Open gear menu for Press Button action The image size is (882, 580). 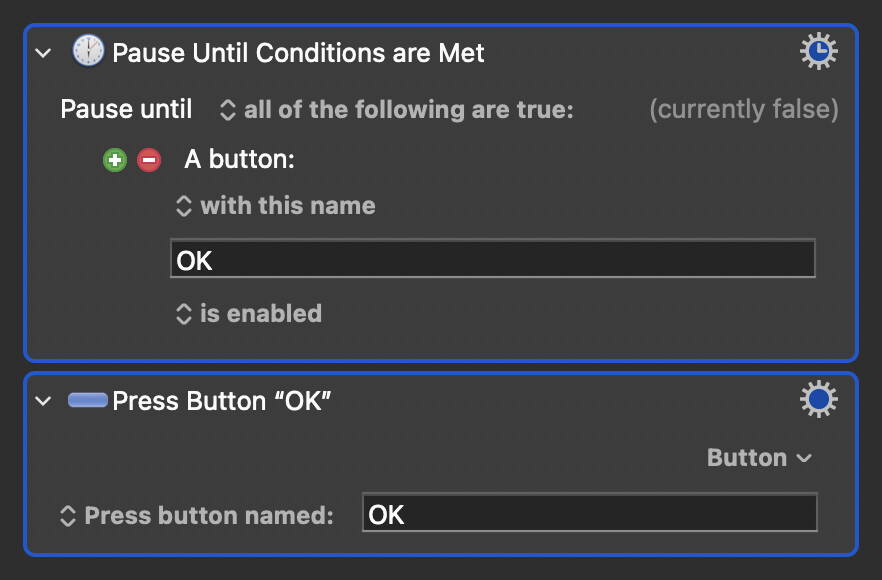tap(819, 401)
